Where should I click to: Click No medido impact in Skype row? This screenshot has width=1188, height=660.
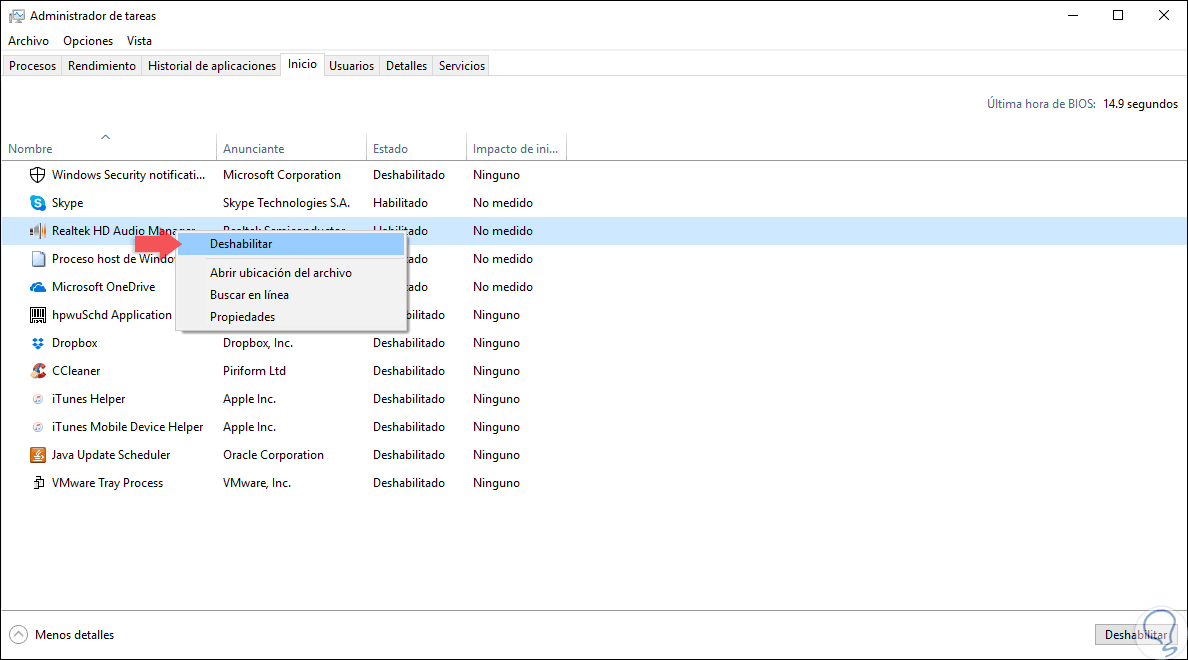[502, 203]
